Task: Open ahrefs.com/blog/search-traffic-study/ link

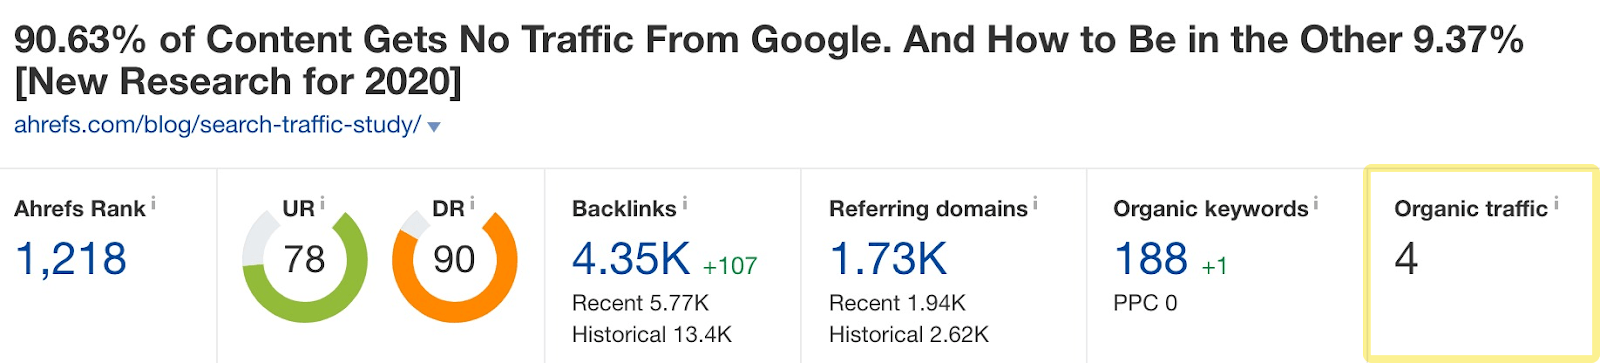Action: click(x=217, y=125)
